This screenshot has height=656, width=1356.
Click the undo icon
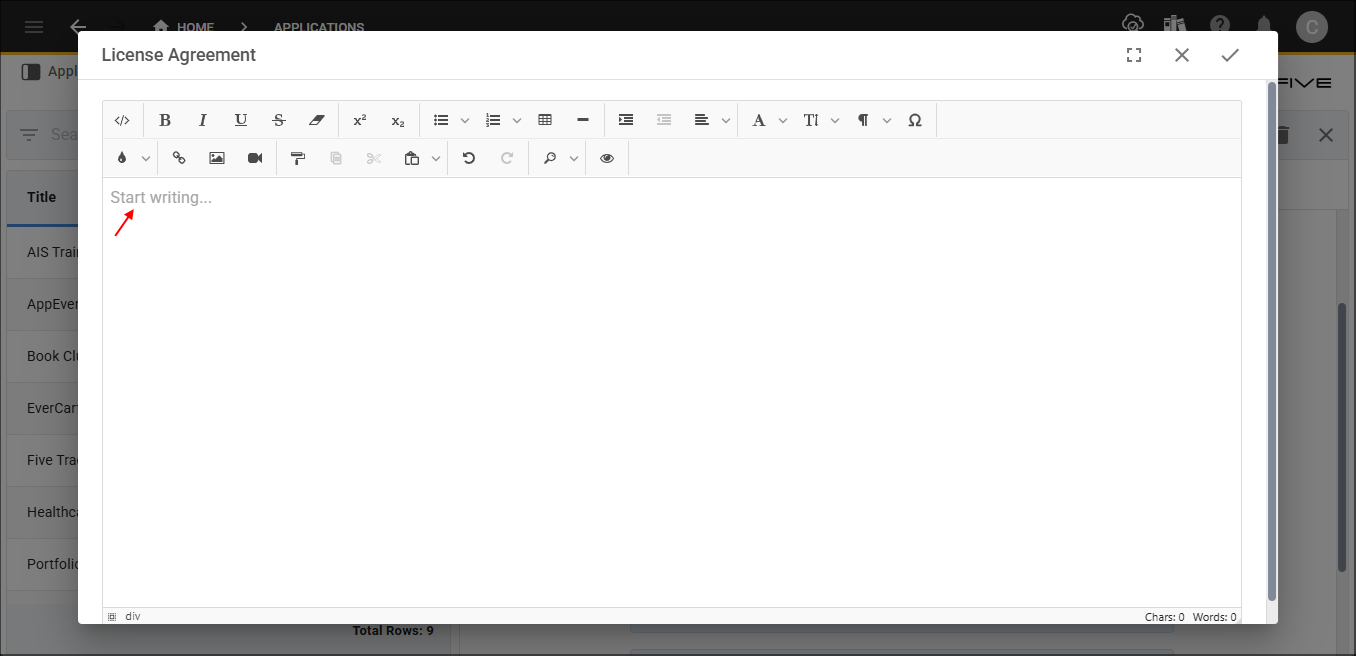(x=468, y=157)
